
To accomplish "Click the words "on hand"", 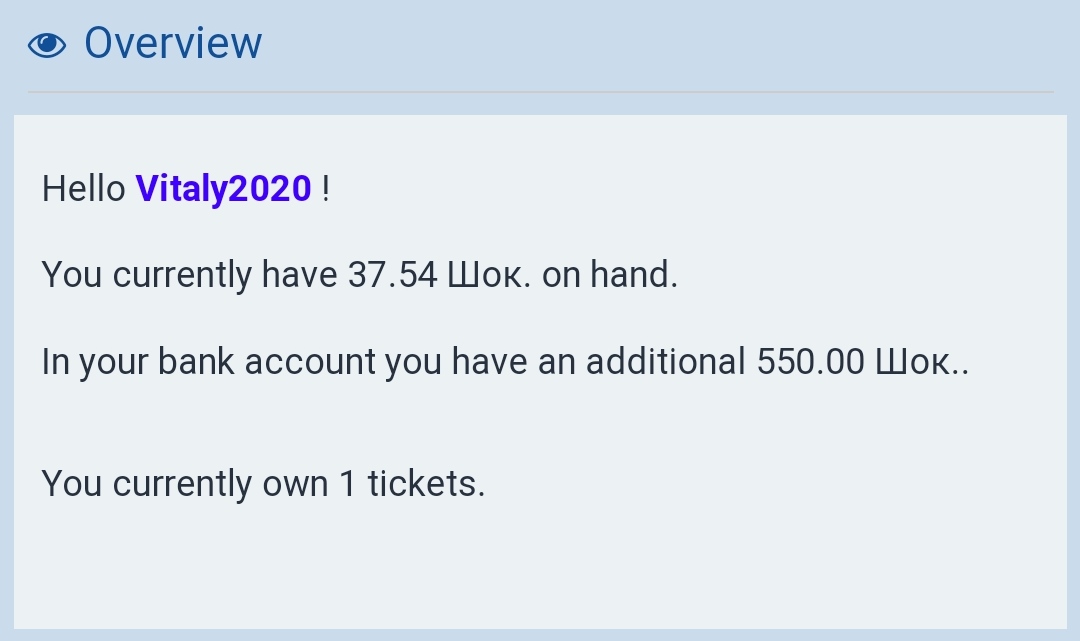I will point(610,275).
